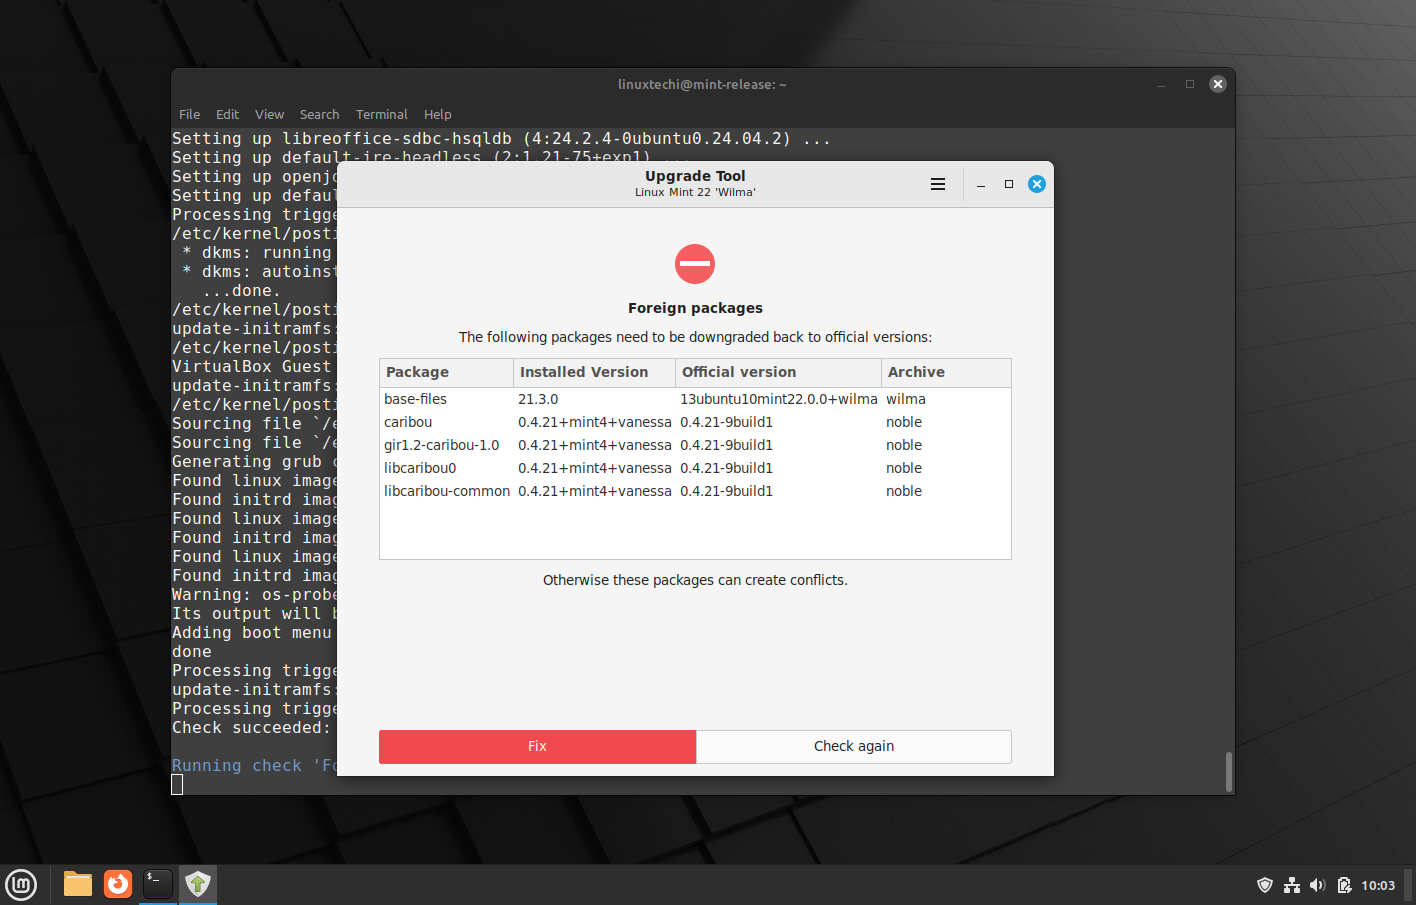Close the Upgrade Tool window
The height and width of the screenshot is (905, 1416).
(x=1037, y=184)
